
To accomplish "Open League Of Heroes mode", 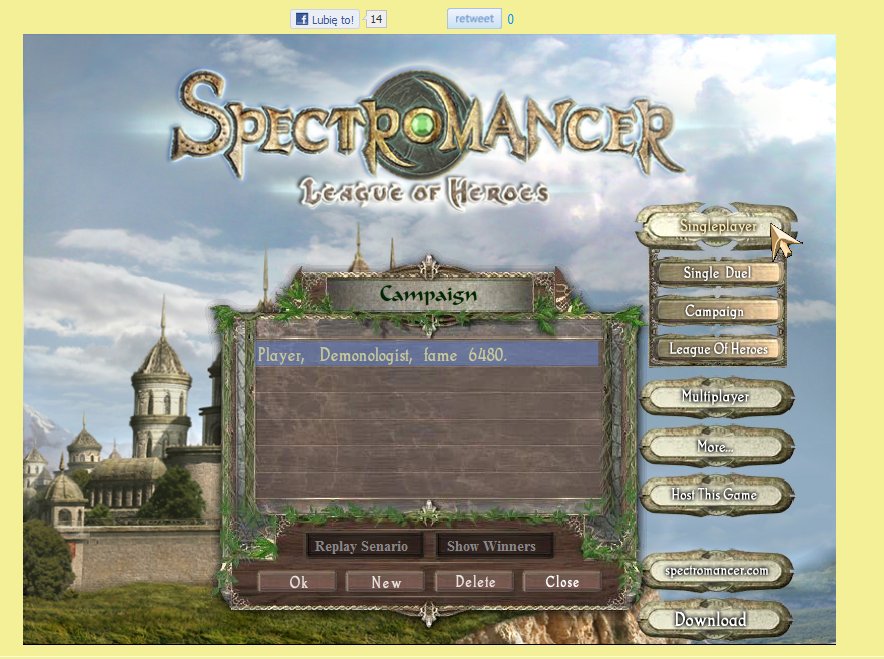I will [718, 349].
